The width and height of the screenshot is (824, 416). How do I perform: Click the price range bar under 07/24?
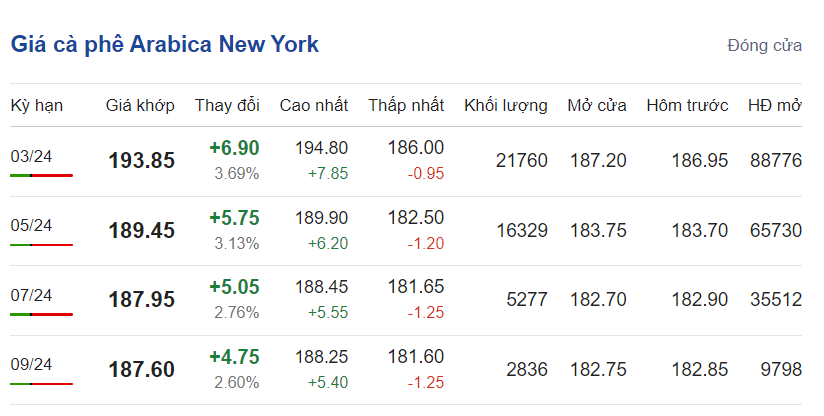click(41, 314)
